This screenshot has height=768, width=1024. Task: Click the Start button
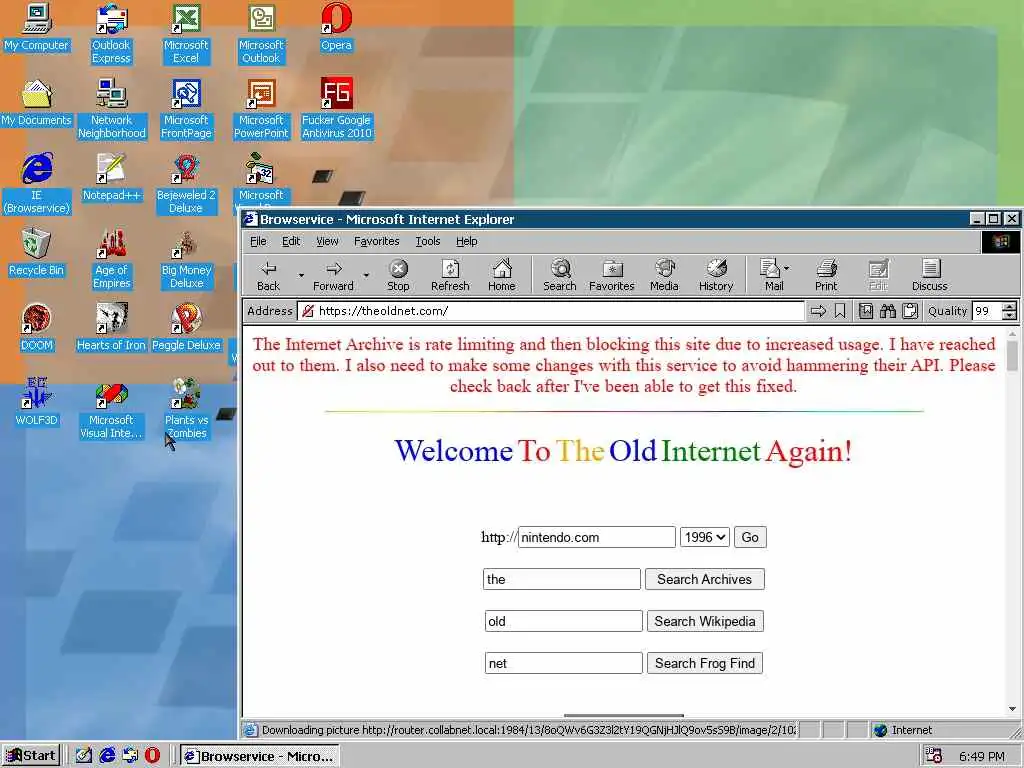coord(31,756)
